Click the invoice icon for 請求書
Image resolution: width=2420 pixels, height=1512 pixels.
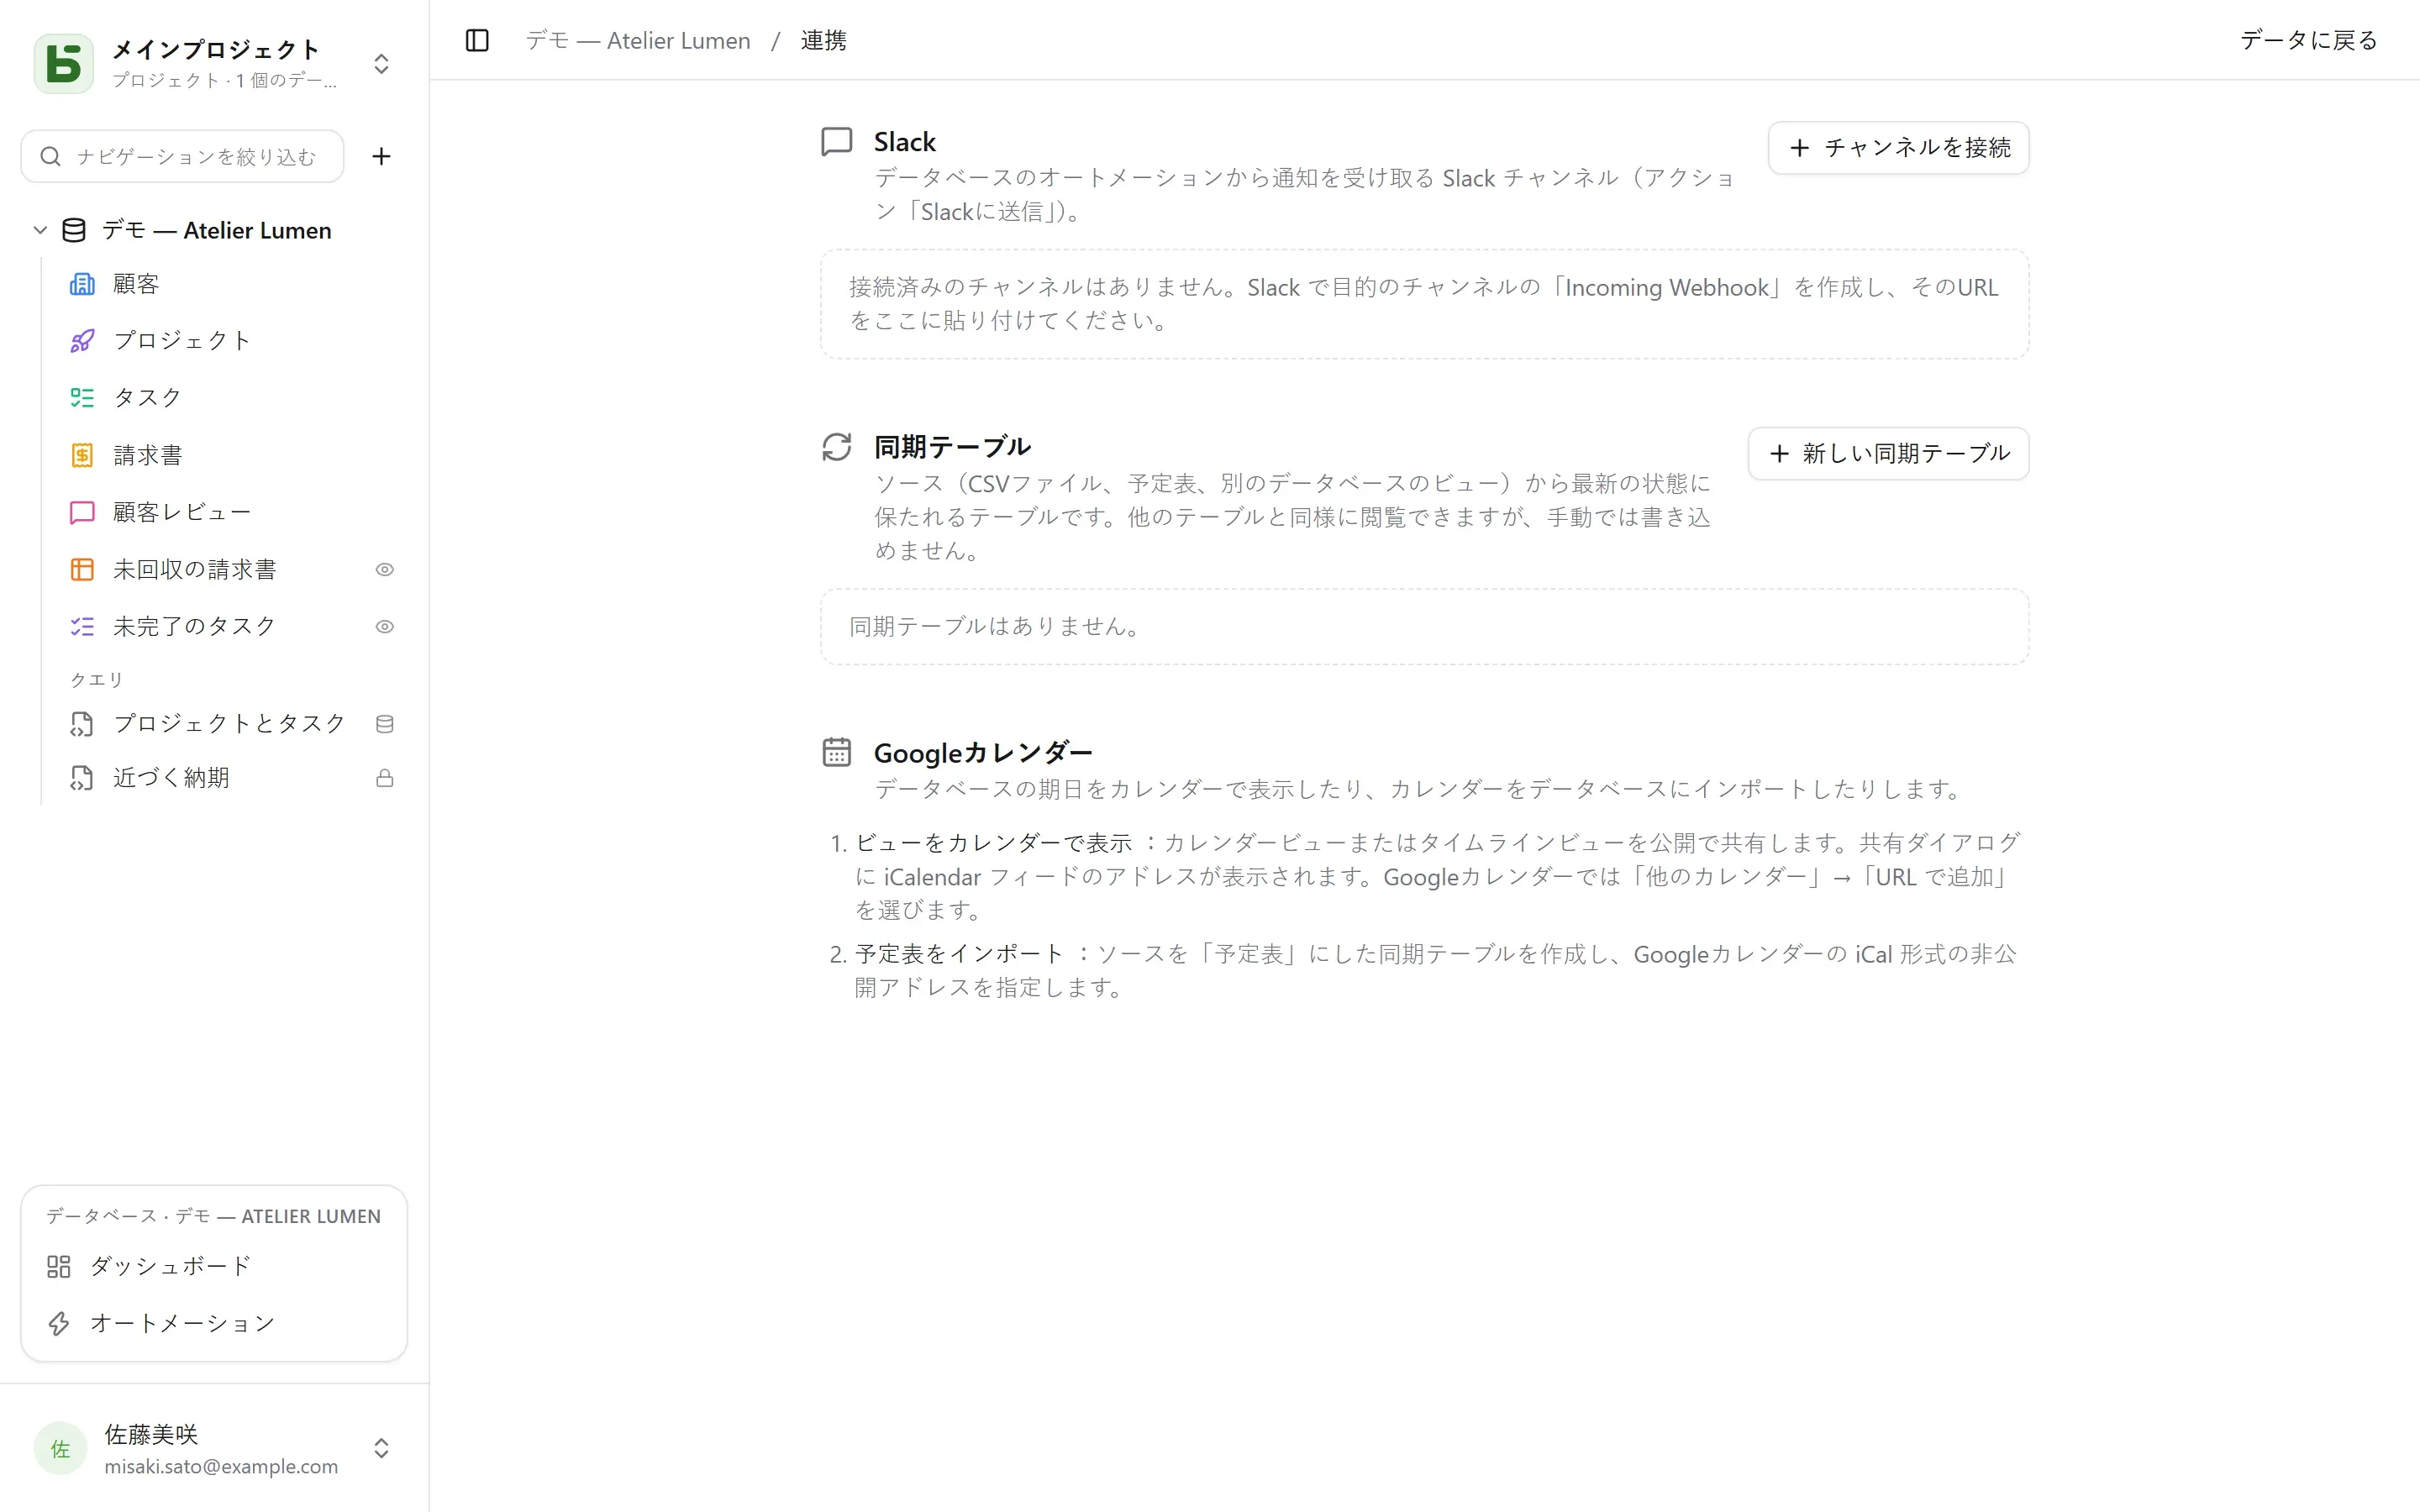tap(82, 455)
